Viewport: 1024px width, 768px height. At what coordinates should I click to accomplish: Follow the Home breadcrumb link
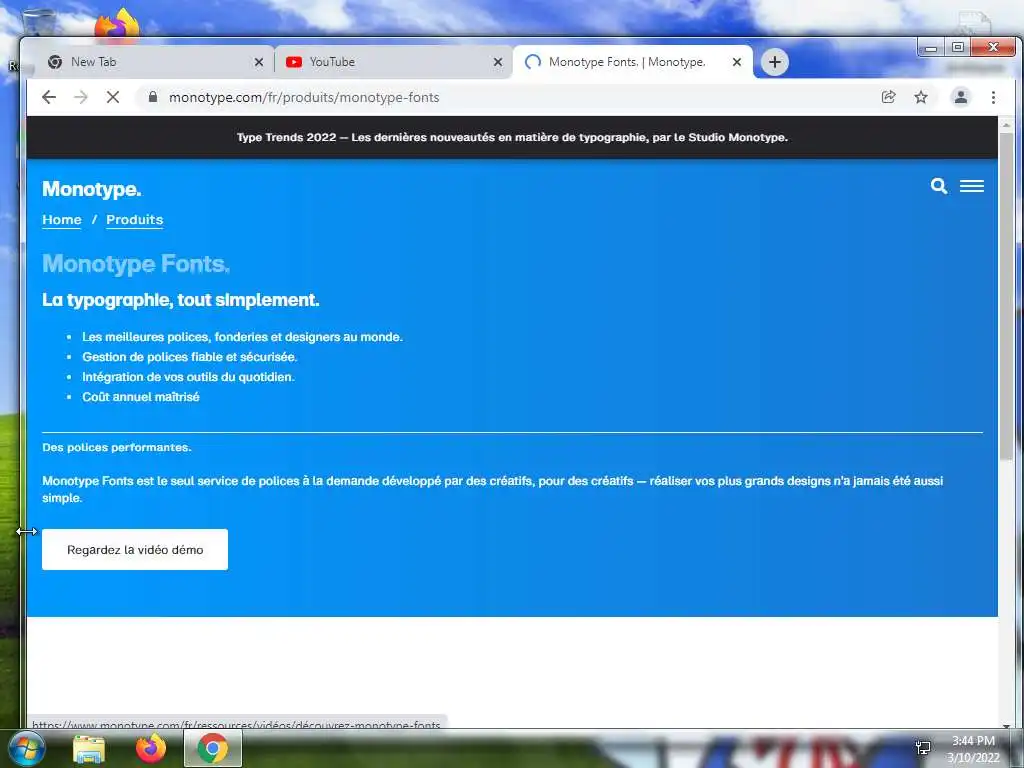coord(62,220)
